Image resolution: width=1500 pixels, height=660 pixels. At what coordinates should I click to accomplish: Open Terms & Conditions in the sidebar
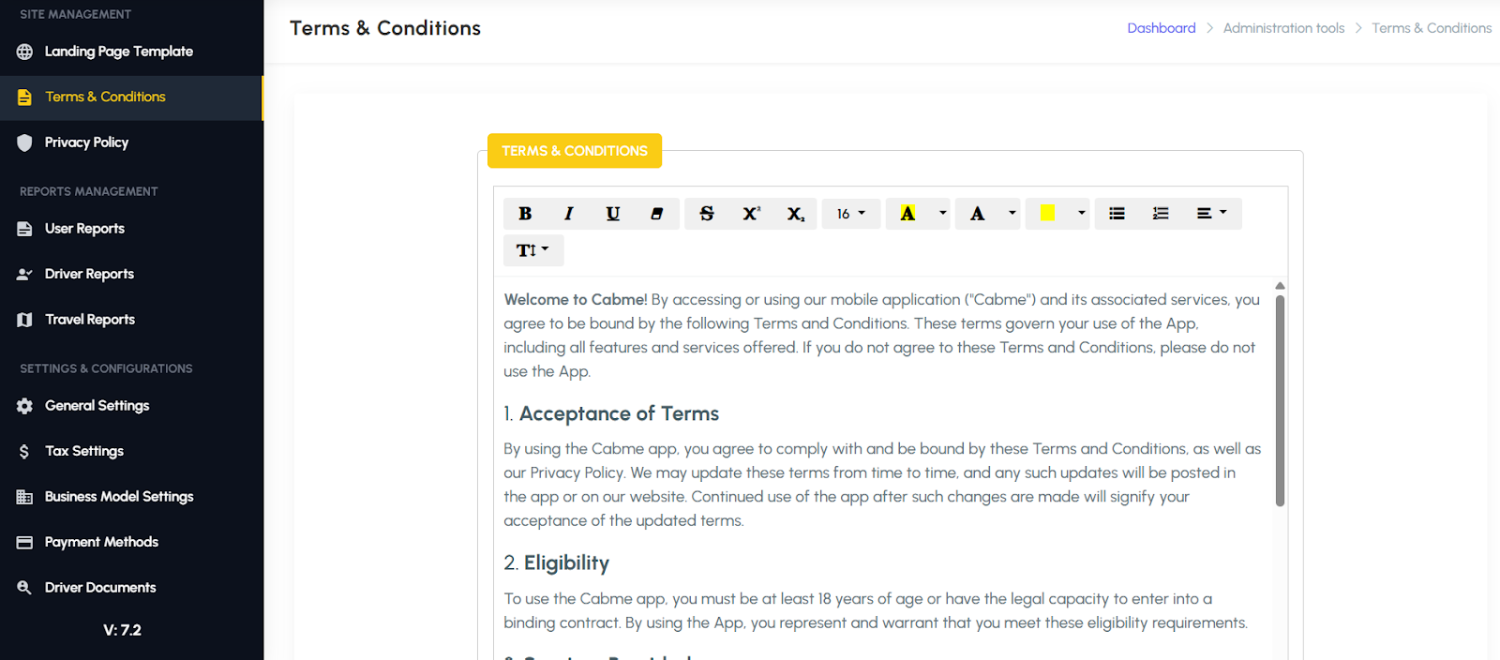pyautogui.click(x=131, y=97)
